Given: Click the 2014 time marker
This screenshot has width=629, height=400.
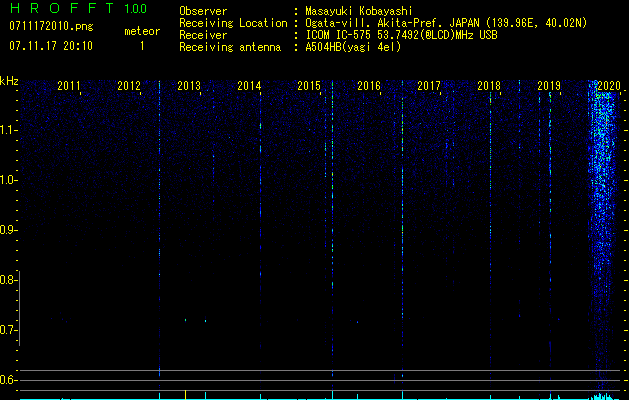Looking at the screenshot, I should 249,85.
